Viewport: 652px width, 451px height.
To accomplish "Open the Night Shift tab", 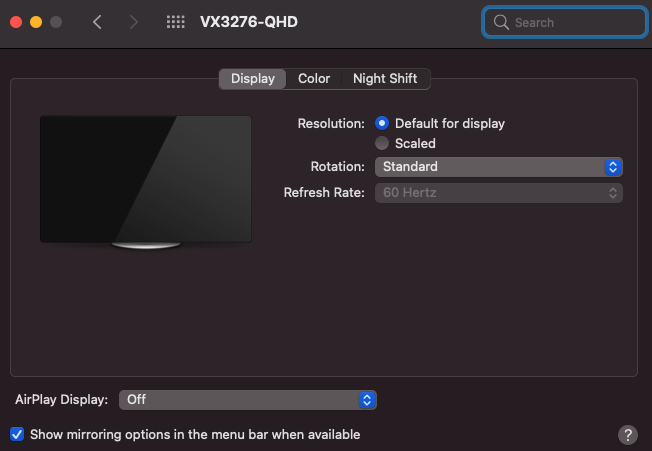I will [x=386, y=79].
